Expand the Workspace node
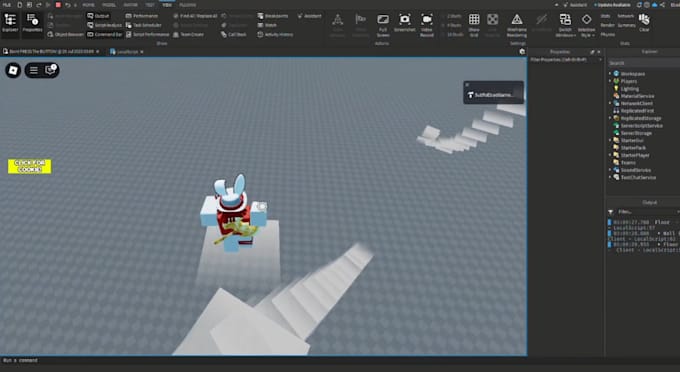 [x=610, y=74]
